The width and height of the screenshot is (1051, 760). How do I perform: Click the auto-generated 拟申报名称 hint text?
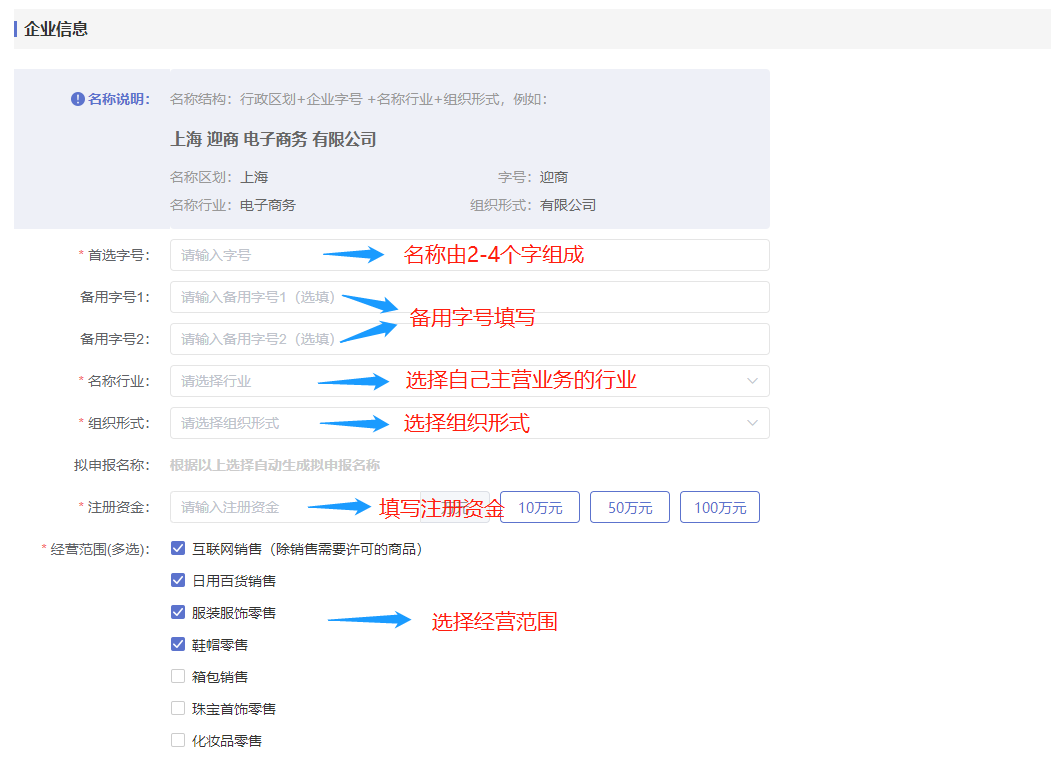point(275,465)
